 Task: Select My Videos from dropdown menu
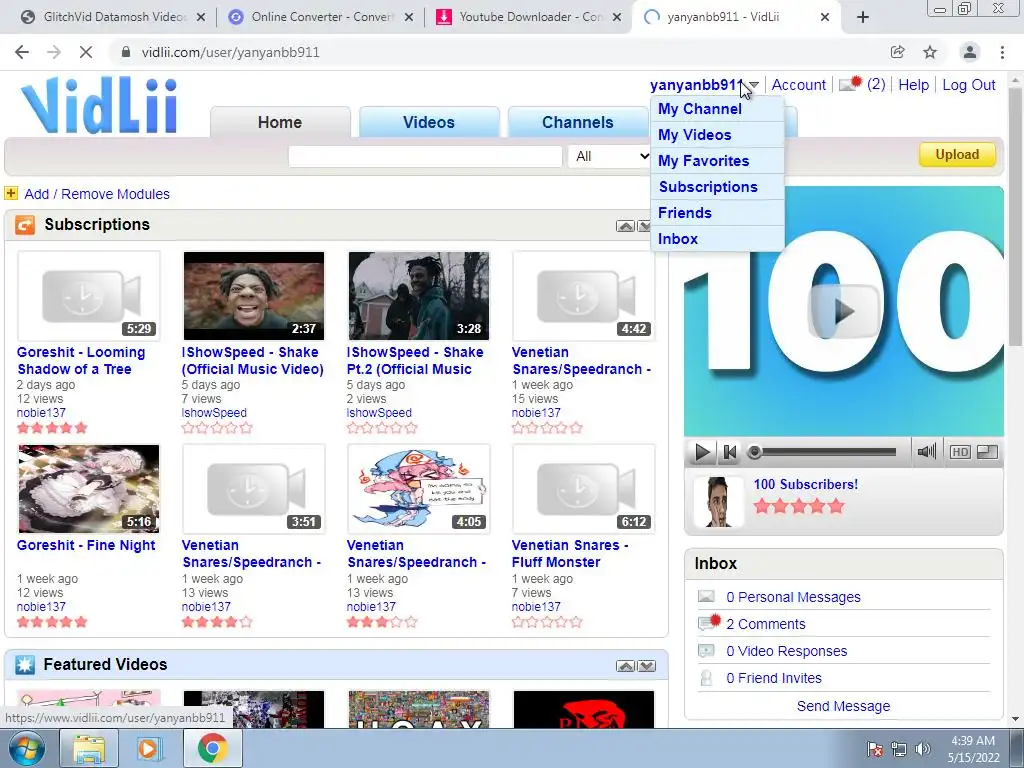pyautogui.click(x=717, y=135)
